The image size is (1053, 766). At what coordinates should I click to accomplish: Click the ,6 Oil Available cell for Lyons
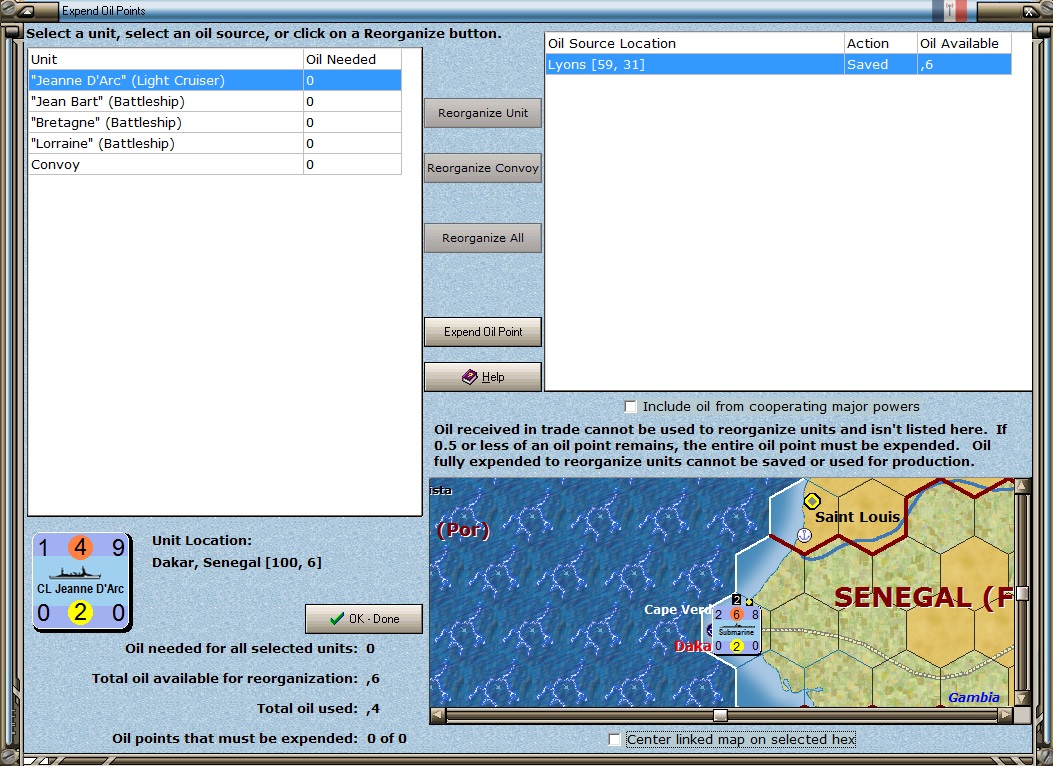click(964, 64)
